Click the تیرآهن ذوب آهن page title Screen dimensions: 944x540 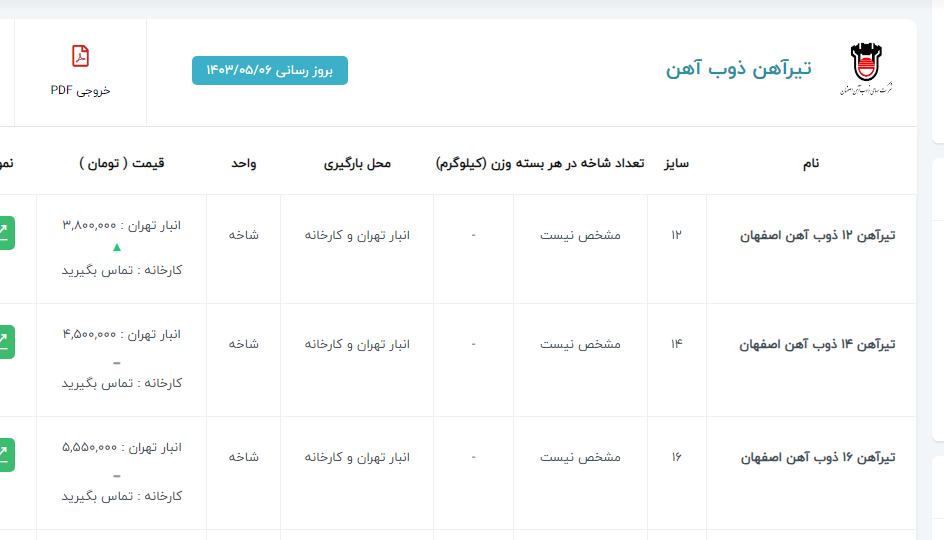click(738, 68)
